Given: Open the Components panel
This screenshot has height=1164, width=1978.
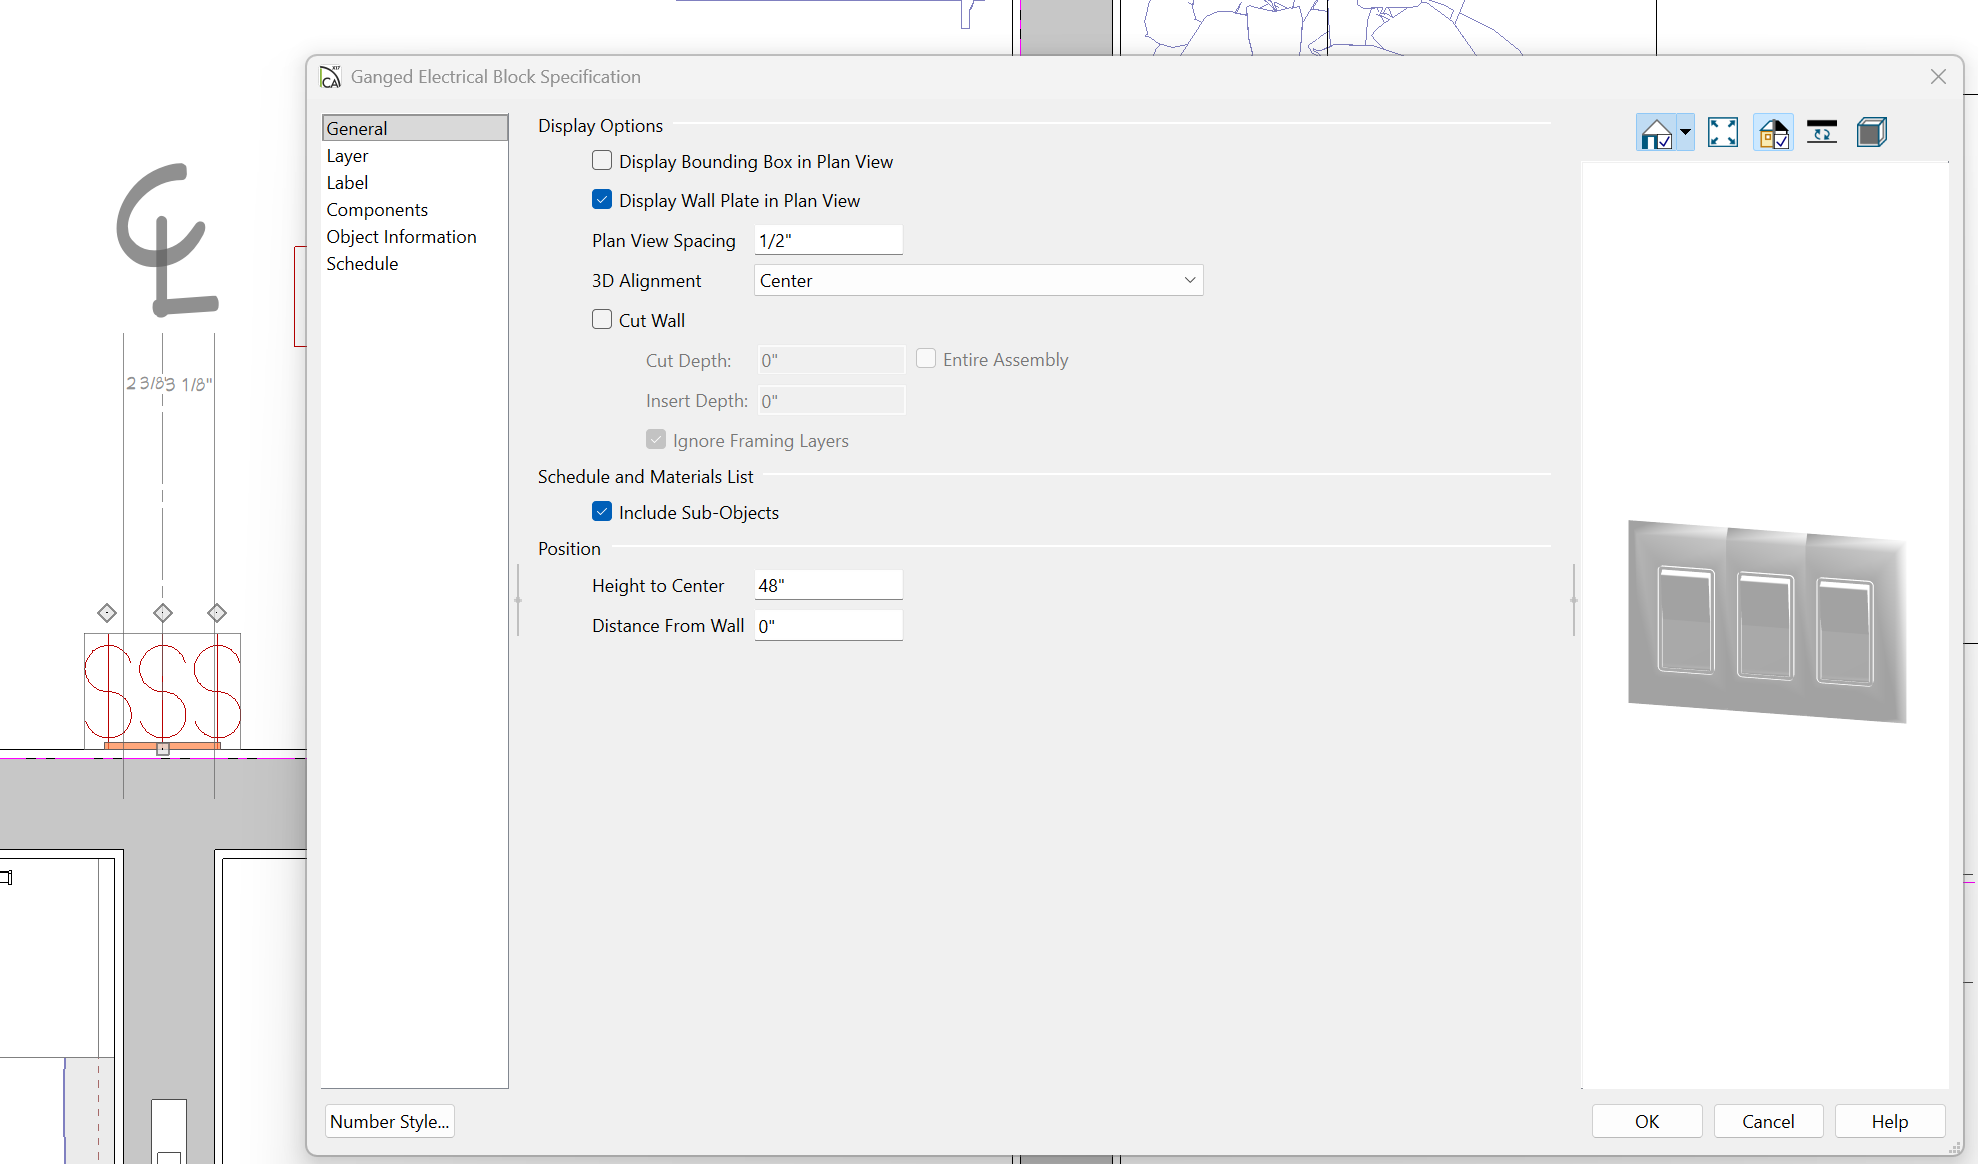Looking at the screenshot, I should click(377, 210).
